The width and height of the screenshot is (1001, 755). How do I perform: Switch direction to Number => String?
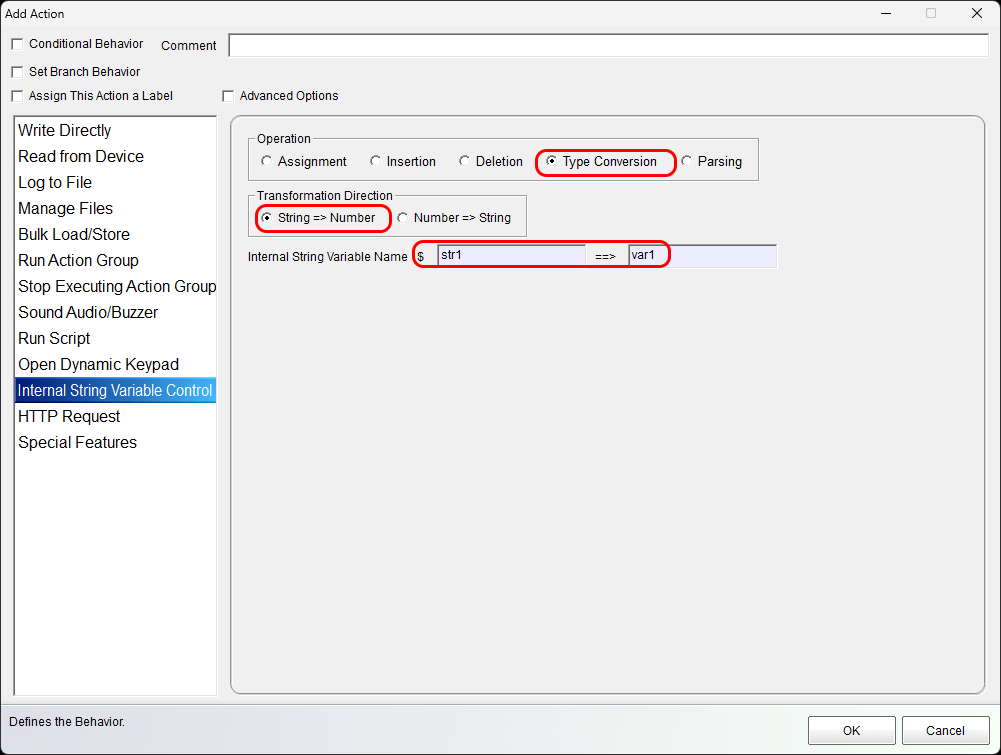[403, 217]
